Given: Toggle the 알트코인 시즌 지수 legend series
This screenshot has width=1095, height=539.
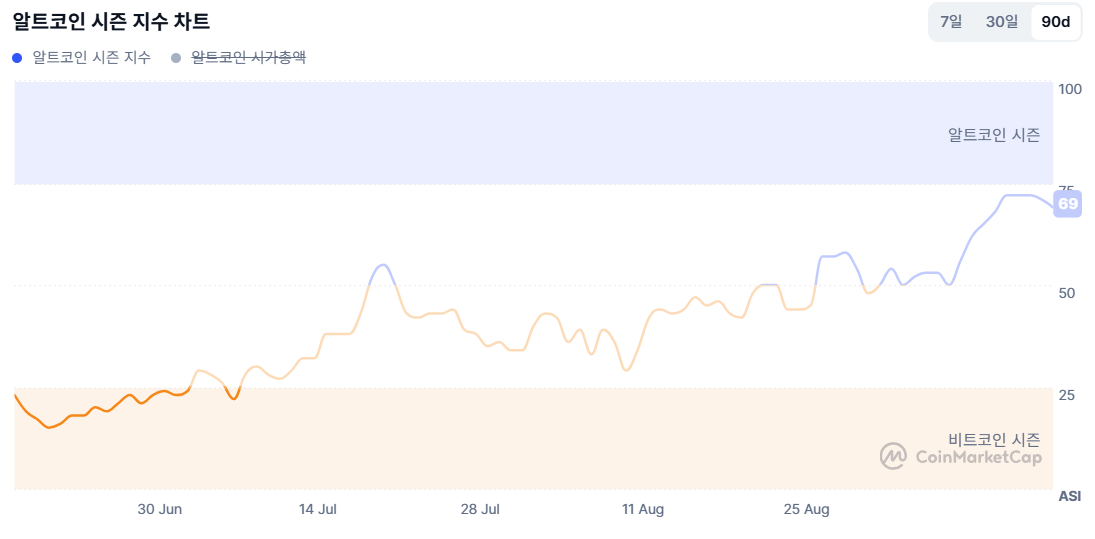Looking at the screenshot, I should tap(92, 58).
